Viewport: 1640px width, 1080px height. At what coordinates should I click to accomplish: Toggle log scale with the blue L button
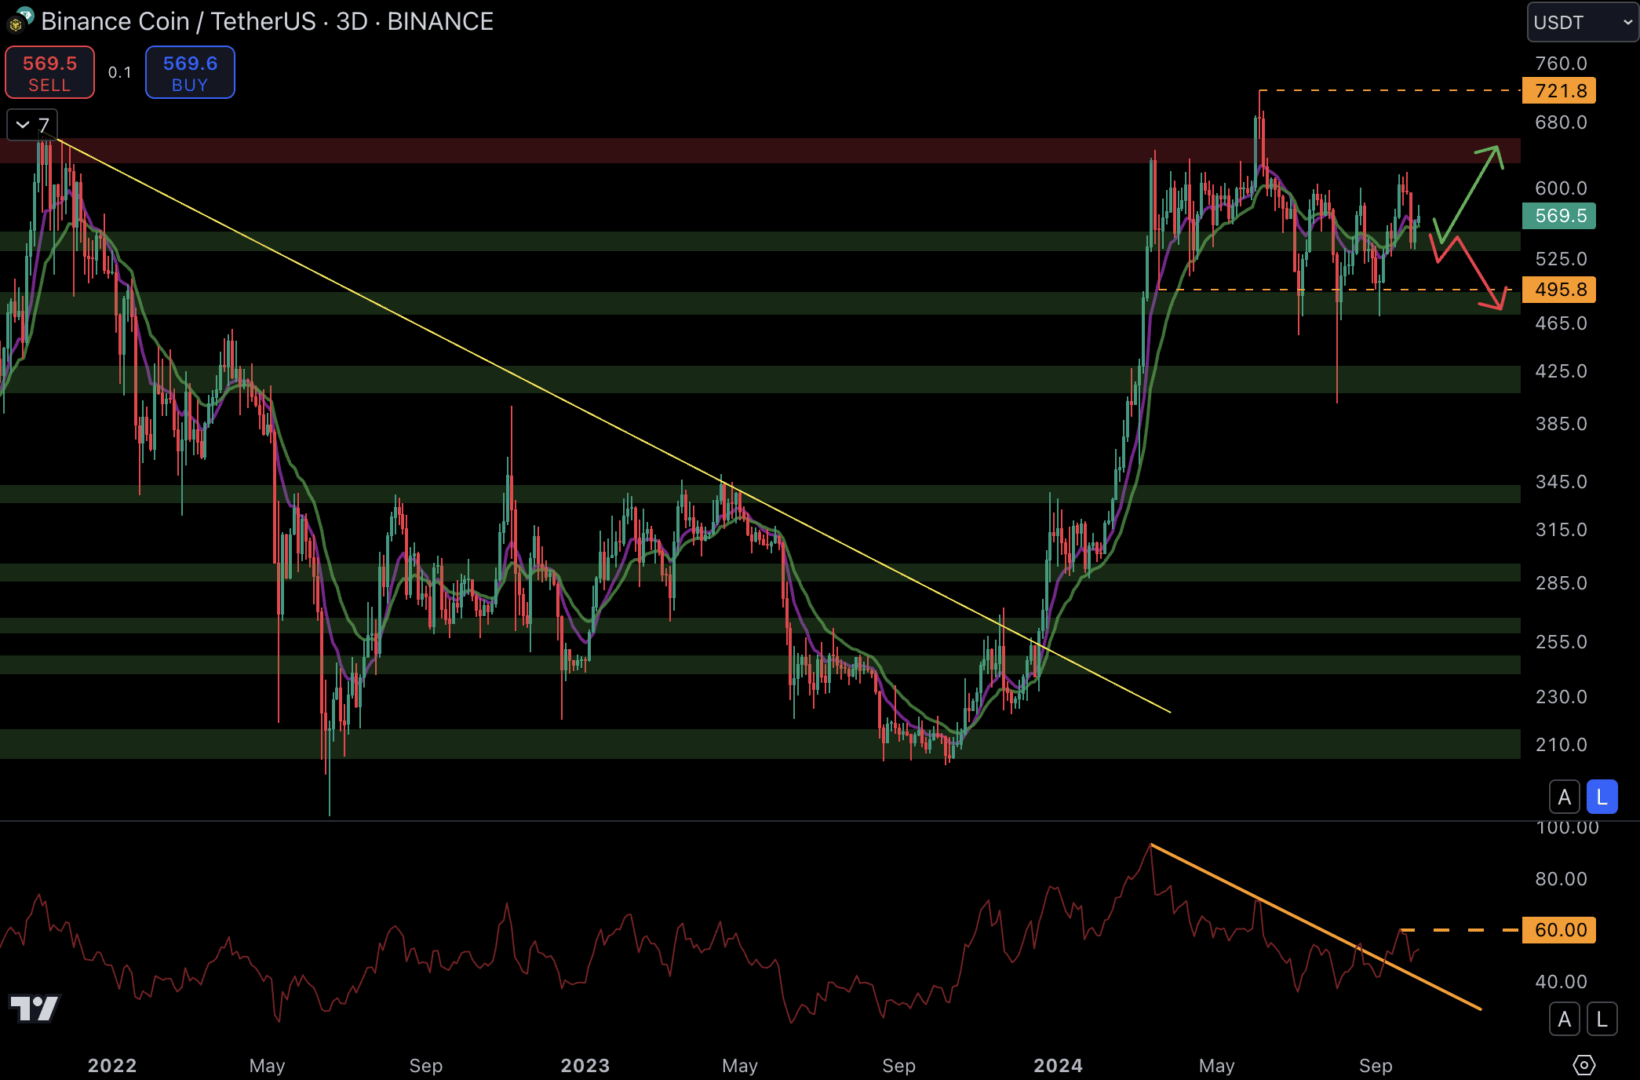[1601, 796]
